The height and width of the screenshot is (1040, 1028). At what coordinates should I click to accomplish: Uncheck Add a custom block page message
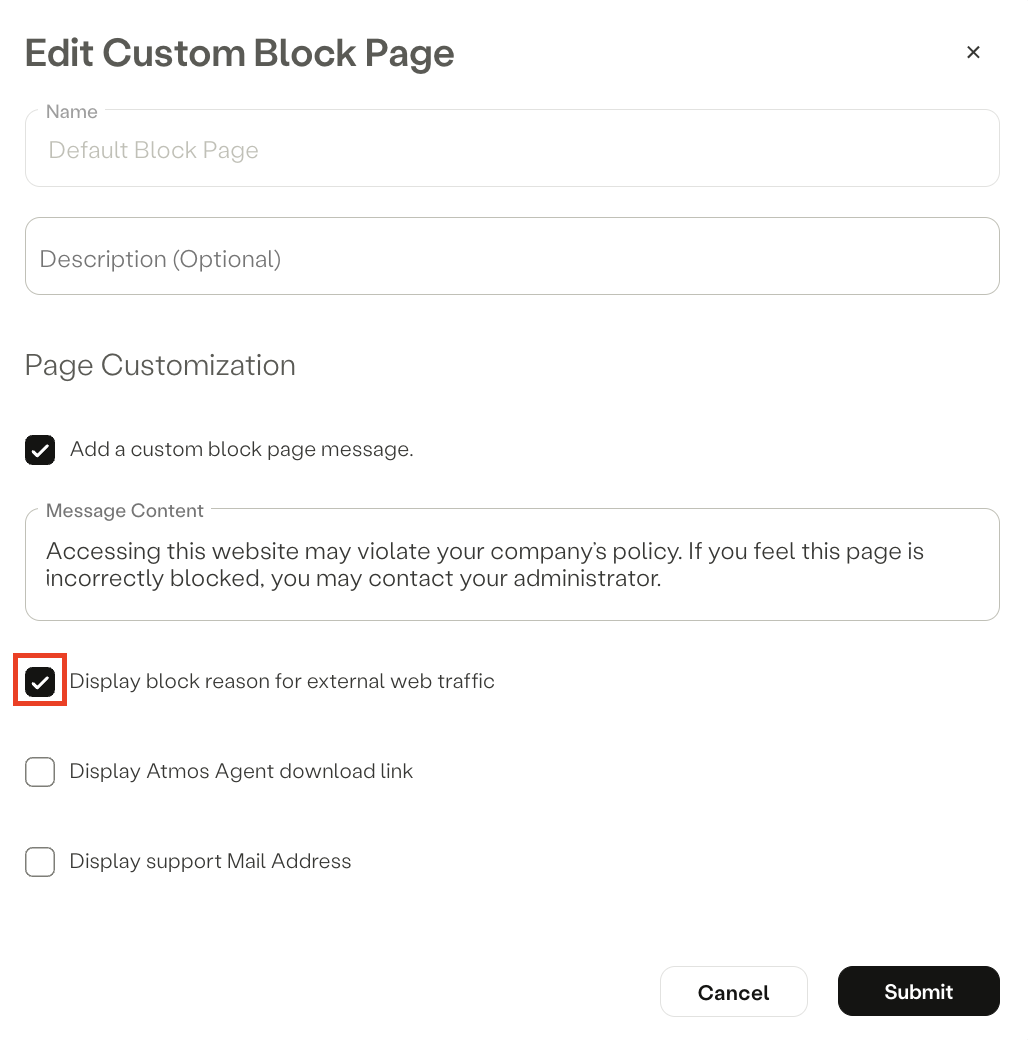coord(40,450)
